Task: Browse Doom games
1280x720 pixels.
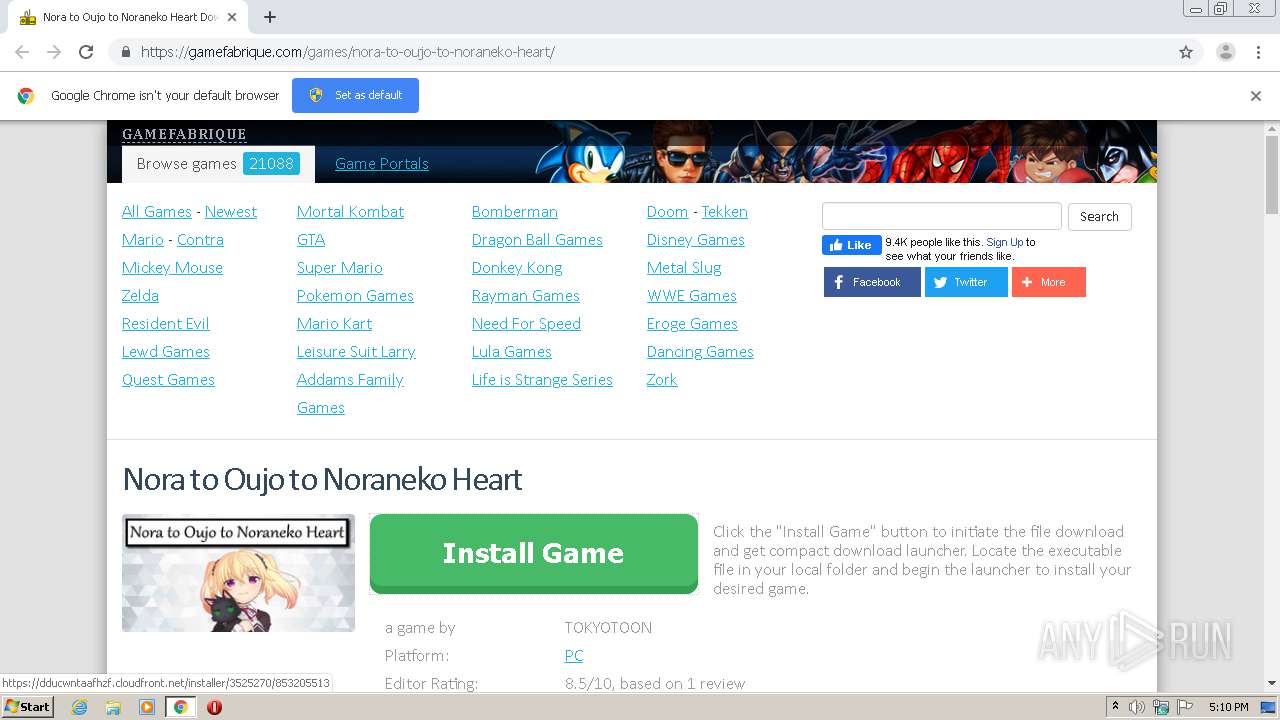Action: click(x=667, y=212)
